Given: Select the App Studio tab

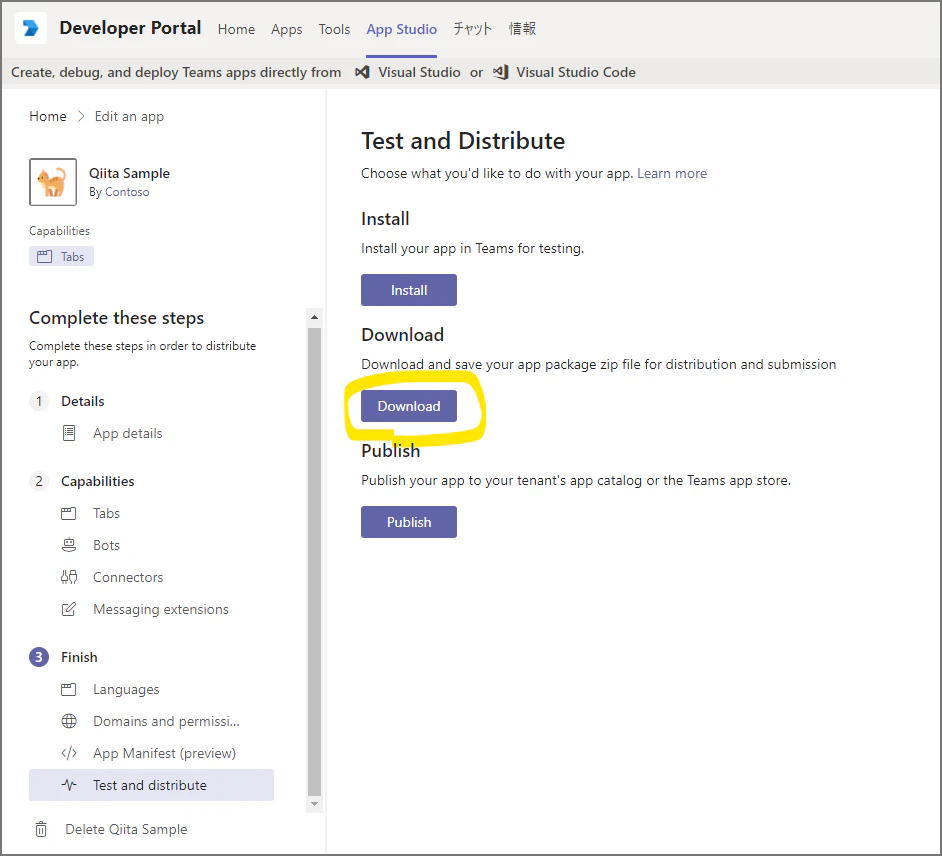Looking at the screenshot, I should (x=401, y=29).
